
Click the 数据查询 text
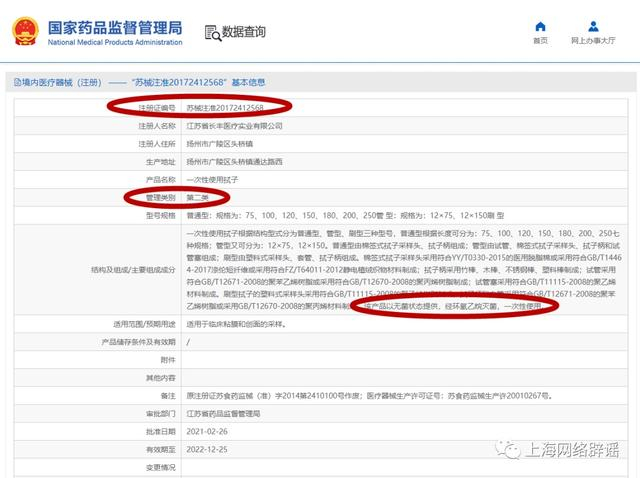(x=244, y=32)
